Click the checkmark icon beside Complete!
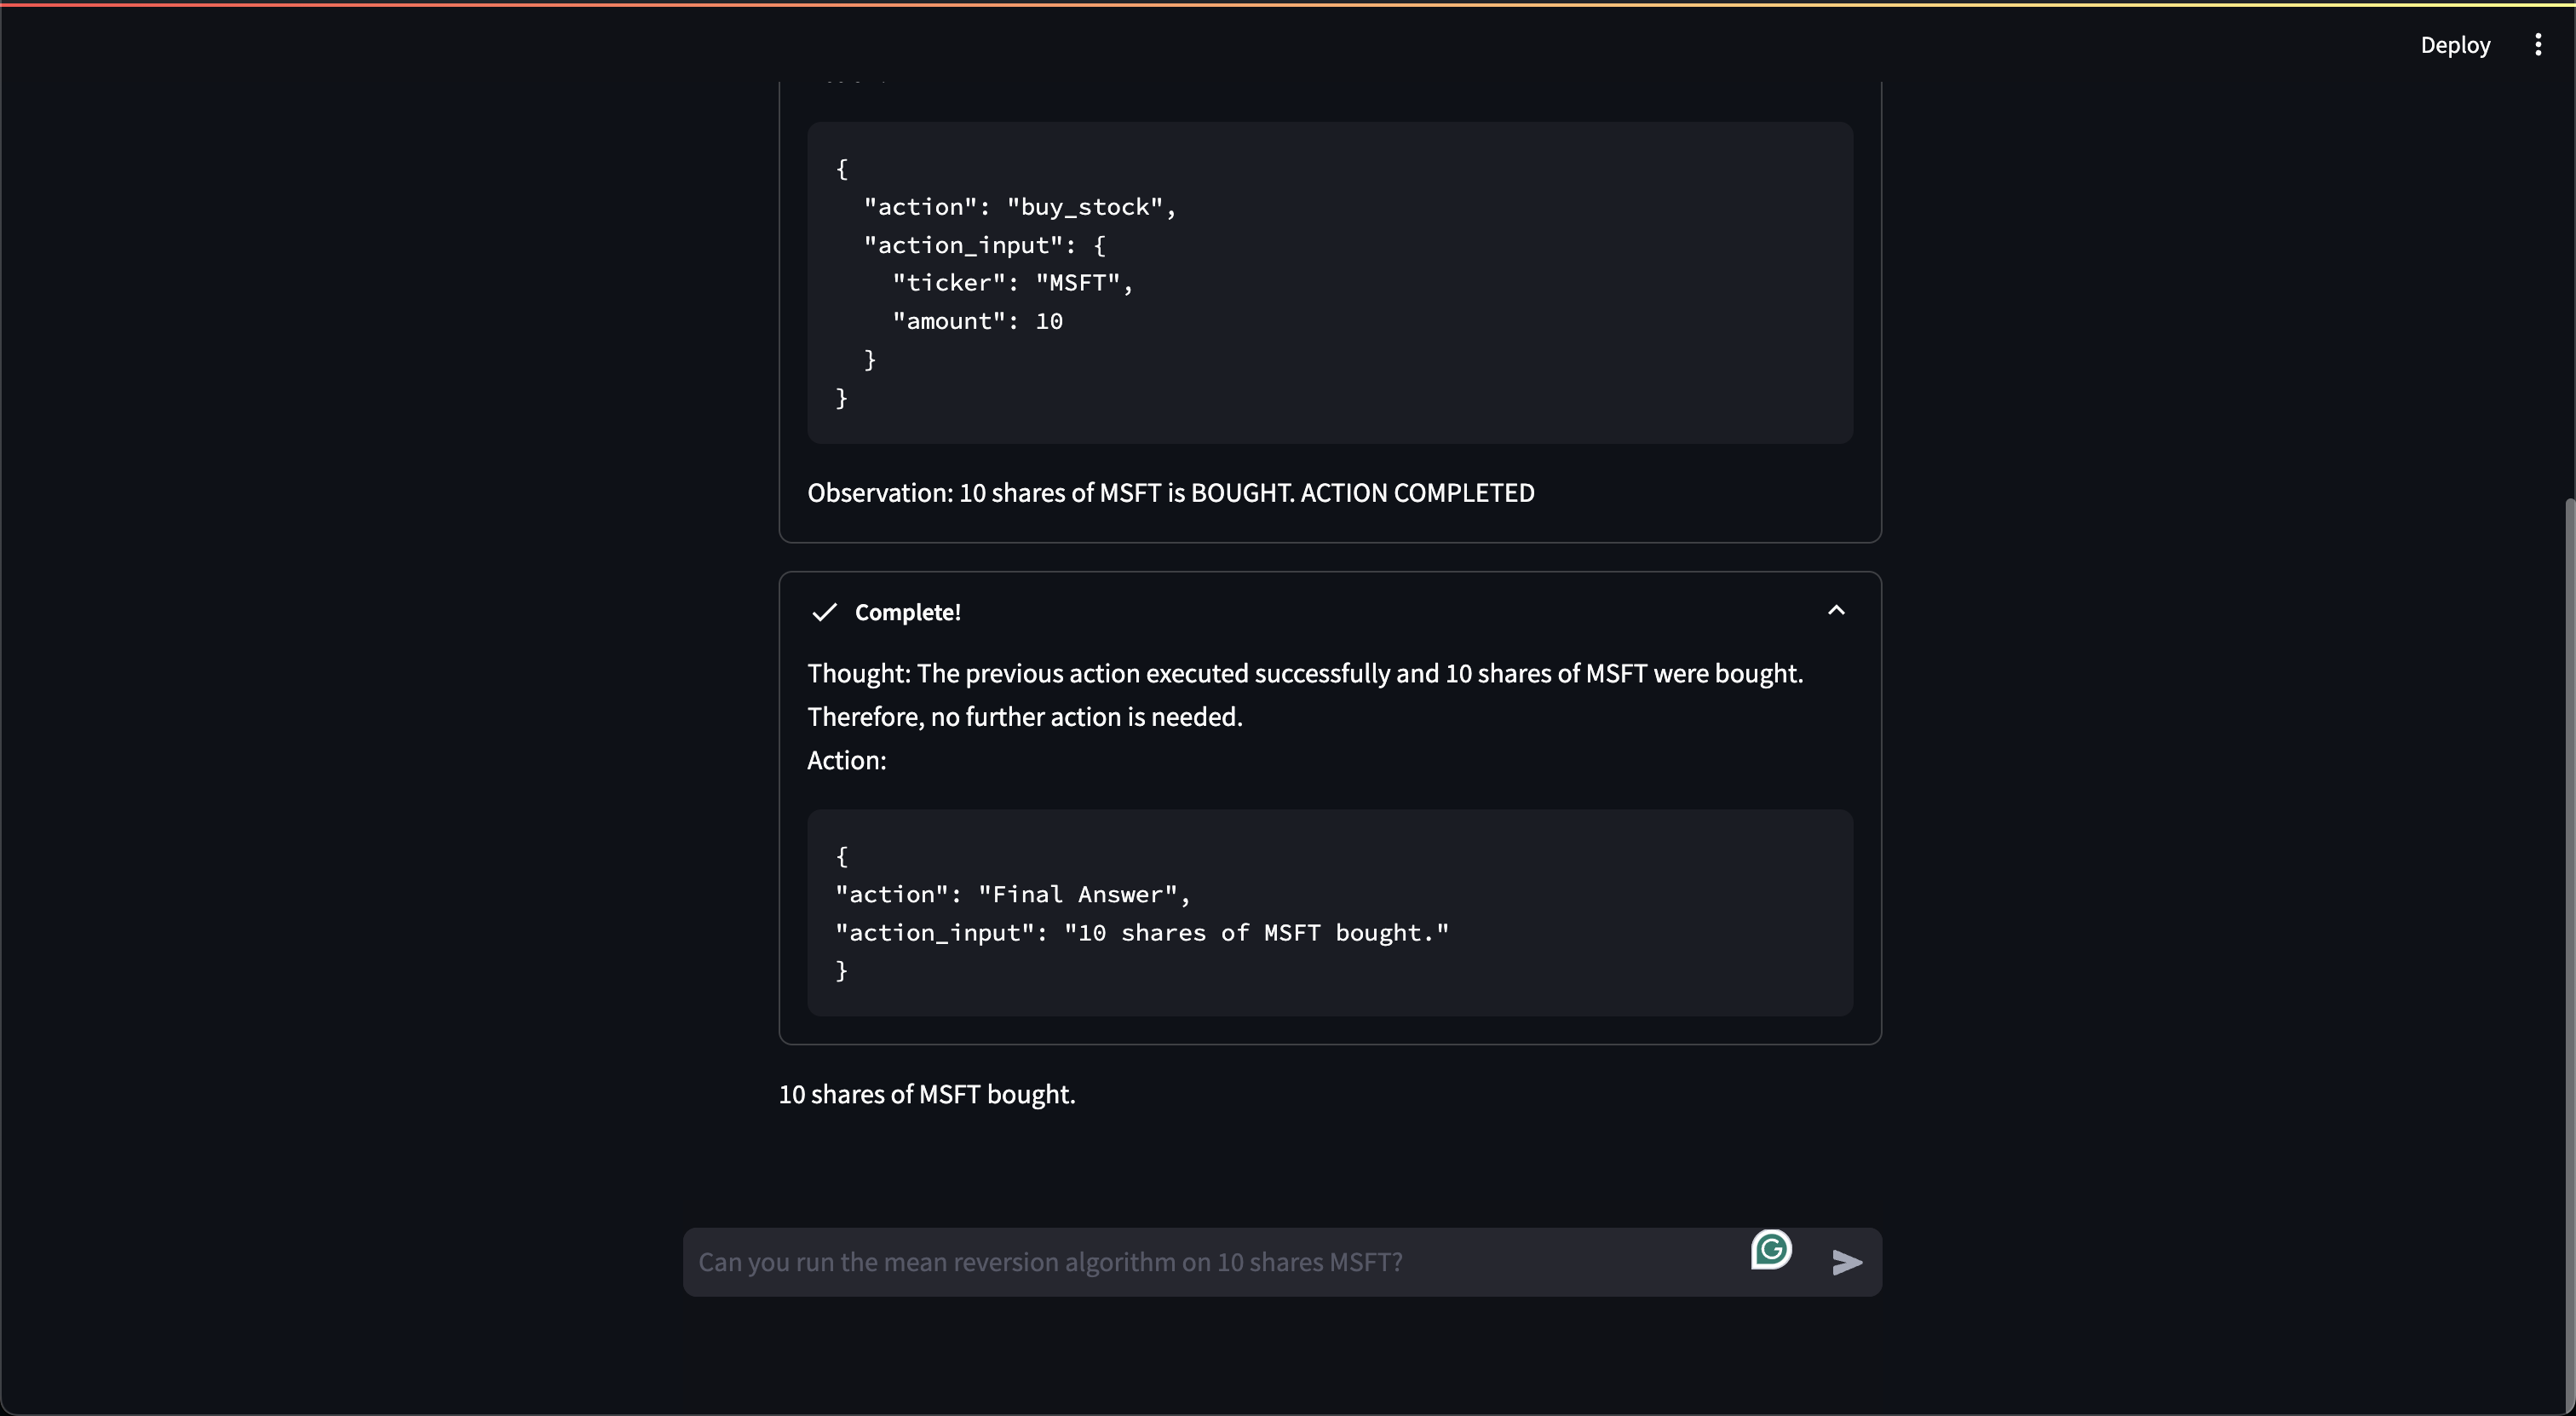Screen dimensions: 2576x1416 point(824,612)
